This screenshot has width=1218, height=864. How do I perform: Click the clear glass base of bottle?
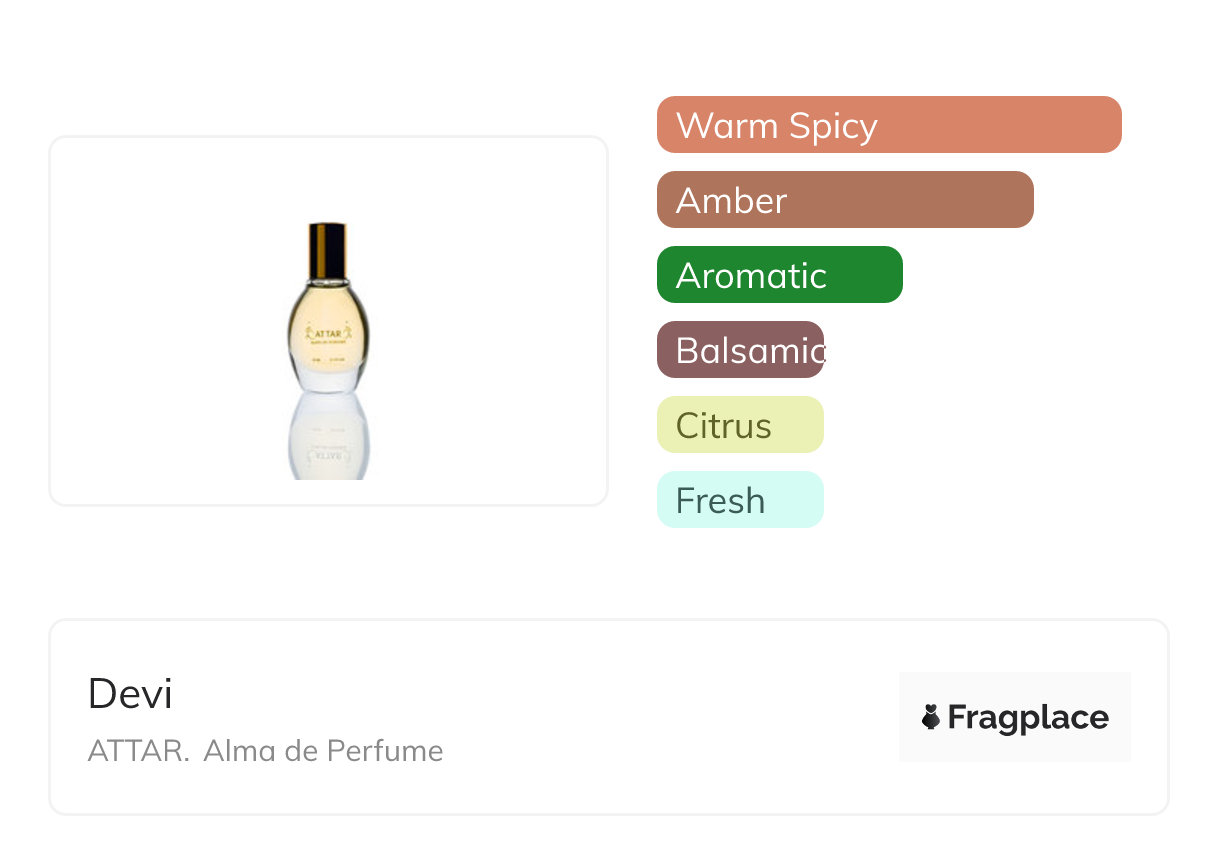(x=328, y=376)
